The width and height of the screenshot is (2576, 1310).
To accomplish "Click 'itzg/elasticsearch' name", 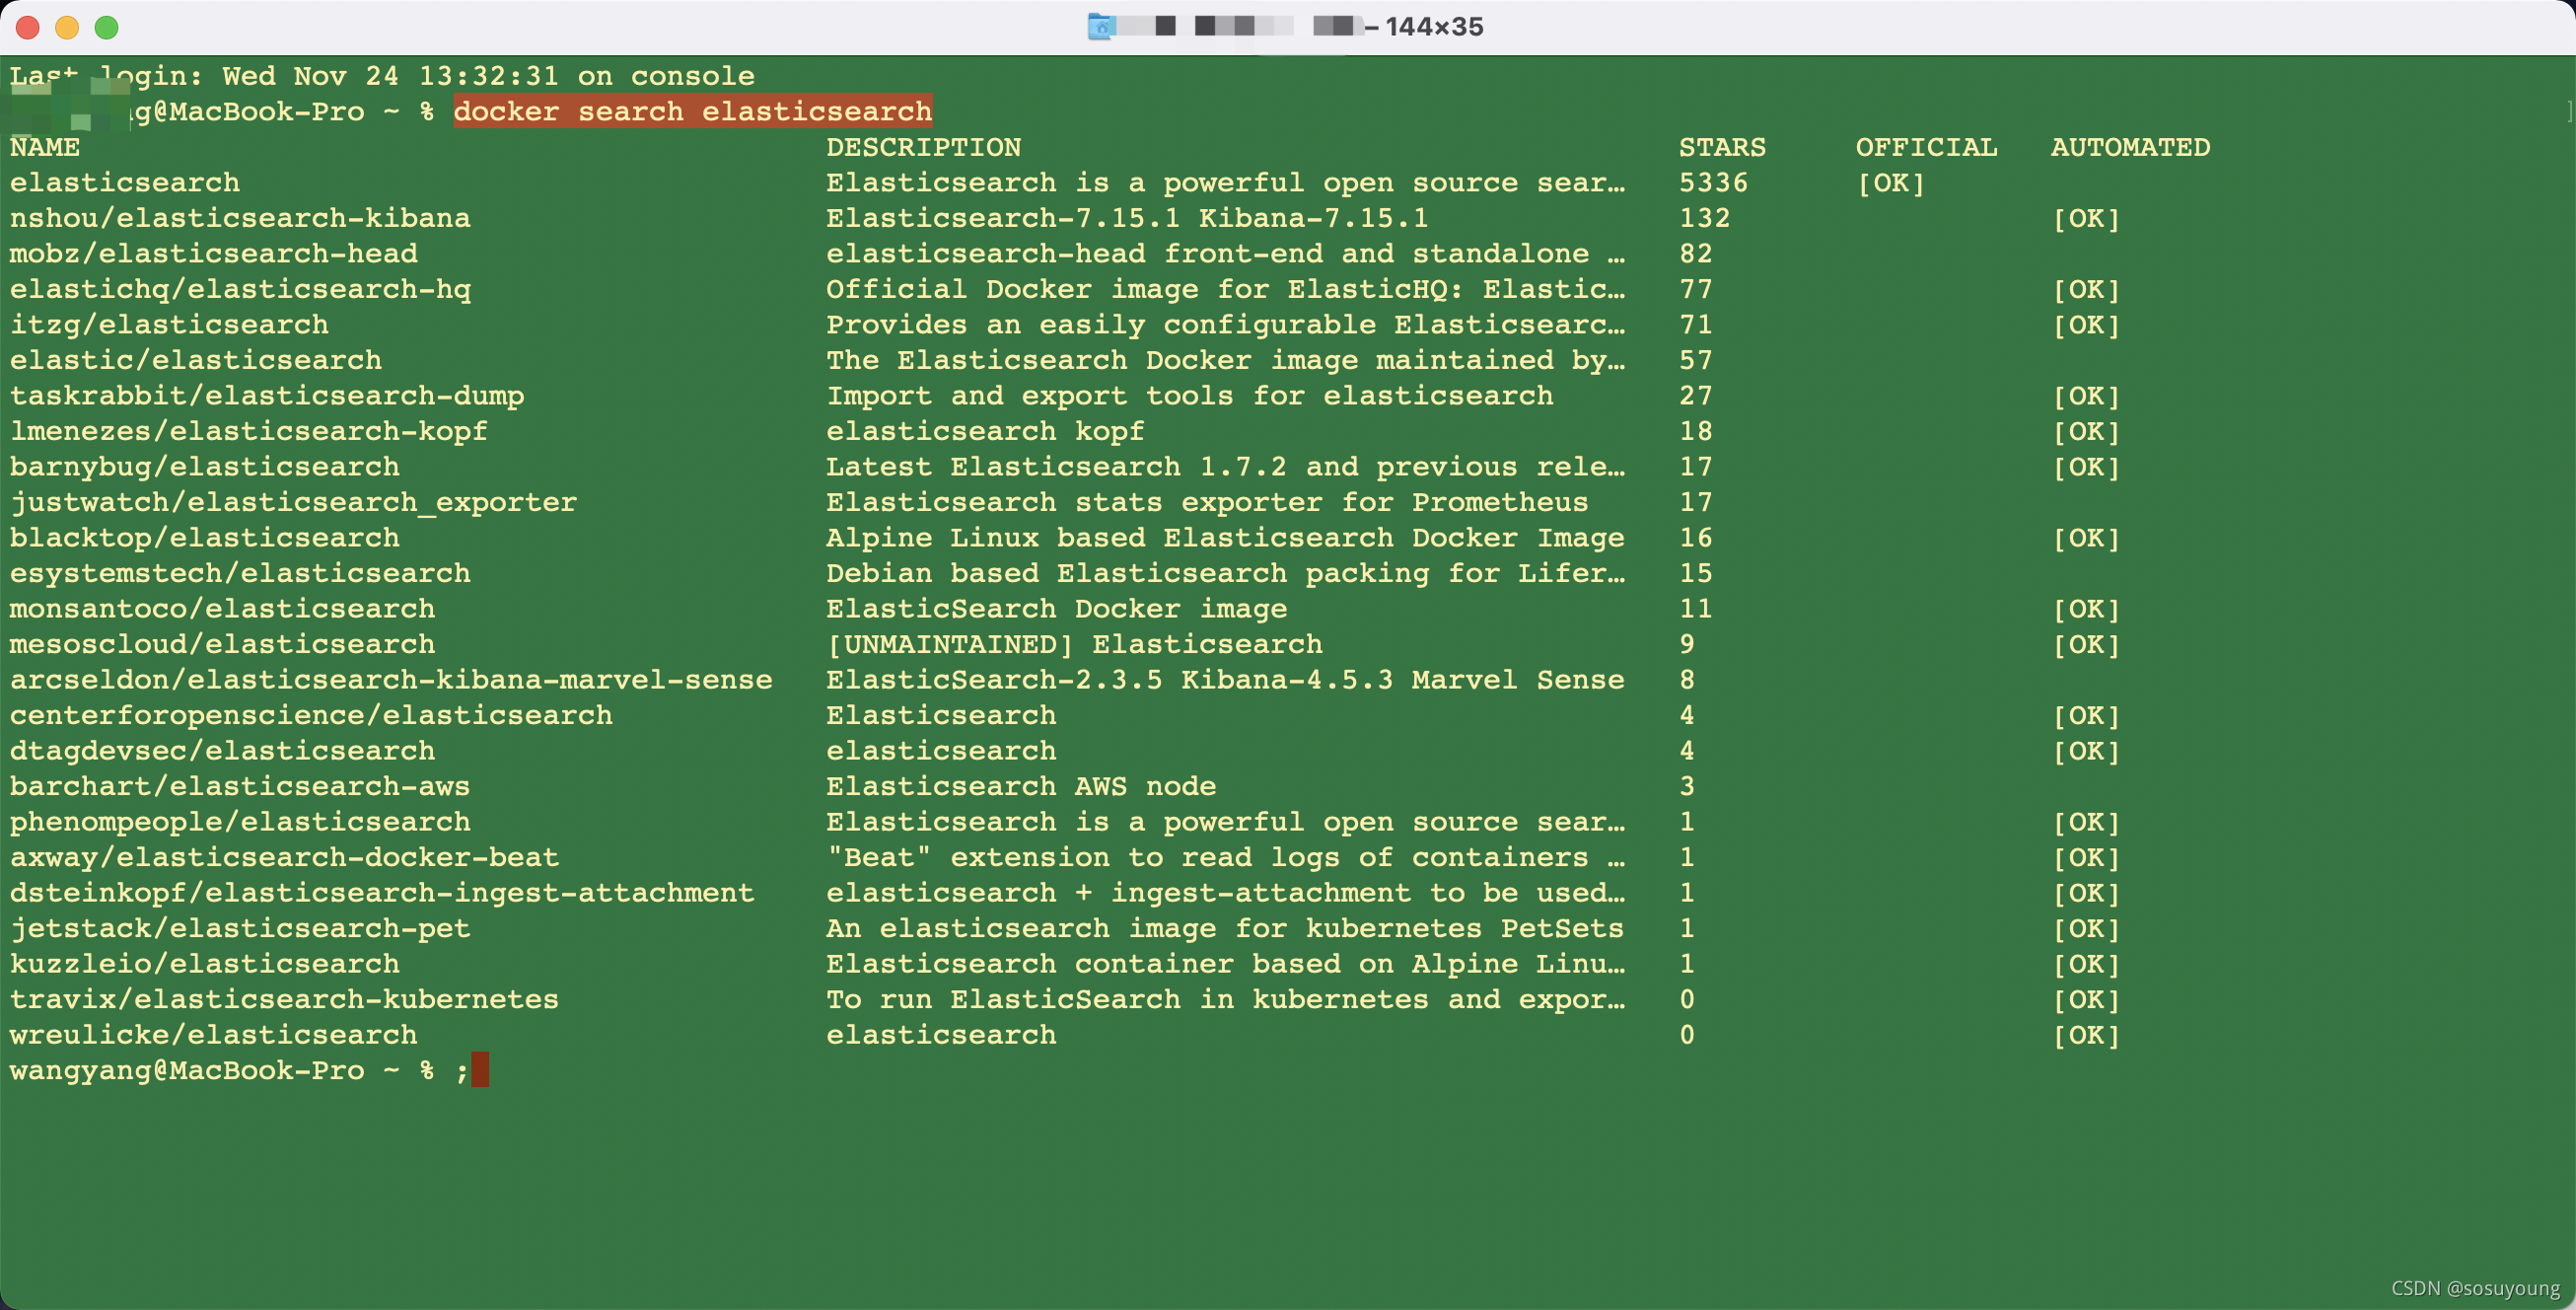I will coord(169,325).
